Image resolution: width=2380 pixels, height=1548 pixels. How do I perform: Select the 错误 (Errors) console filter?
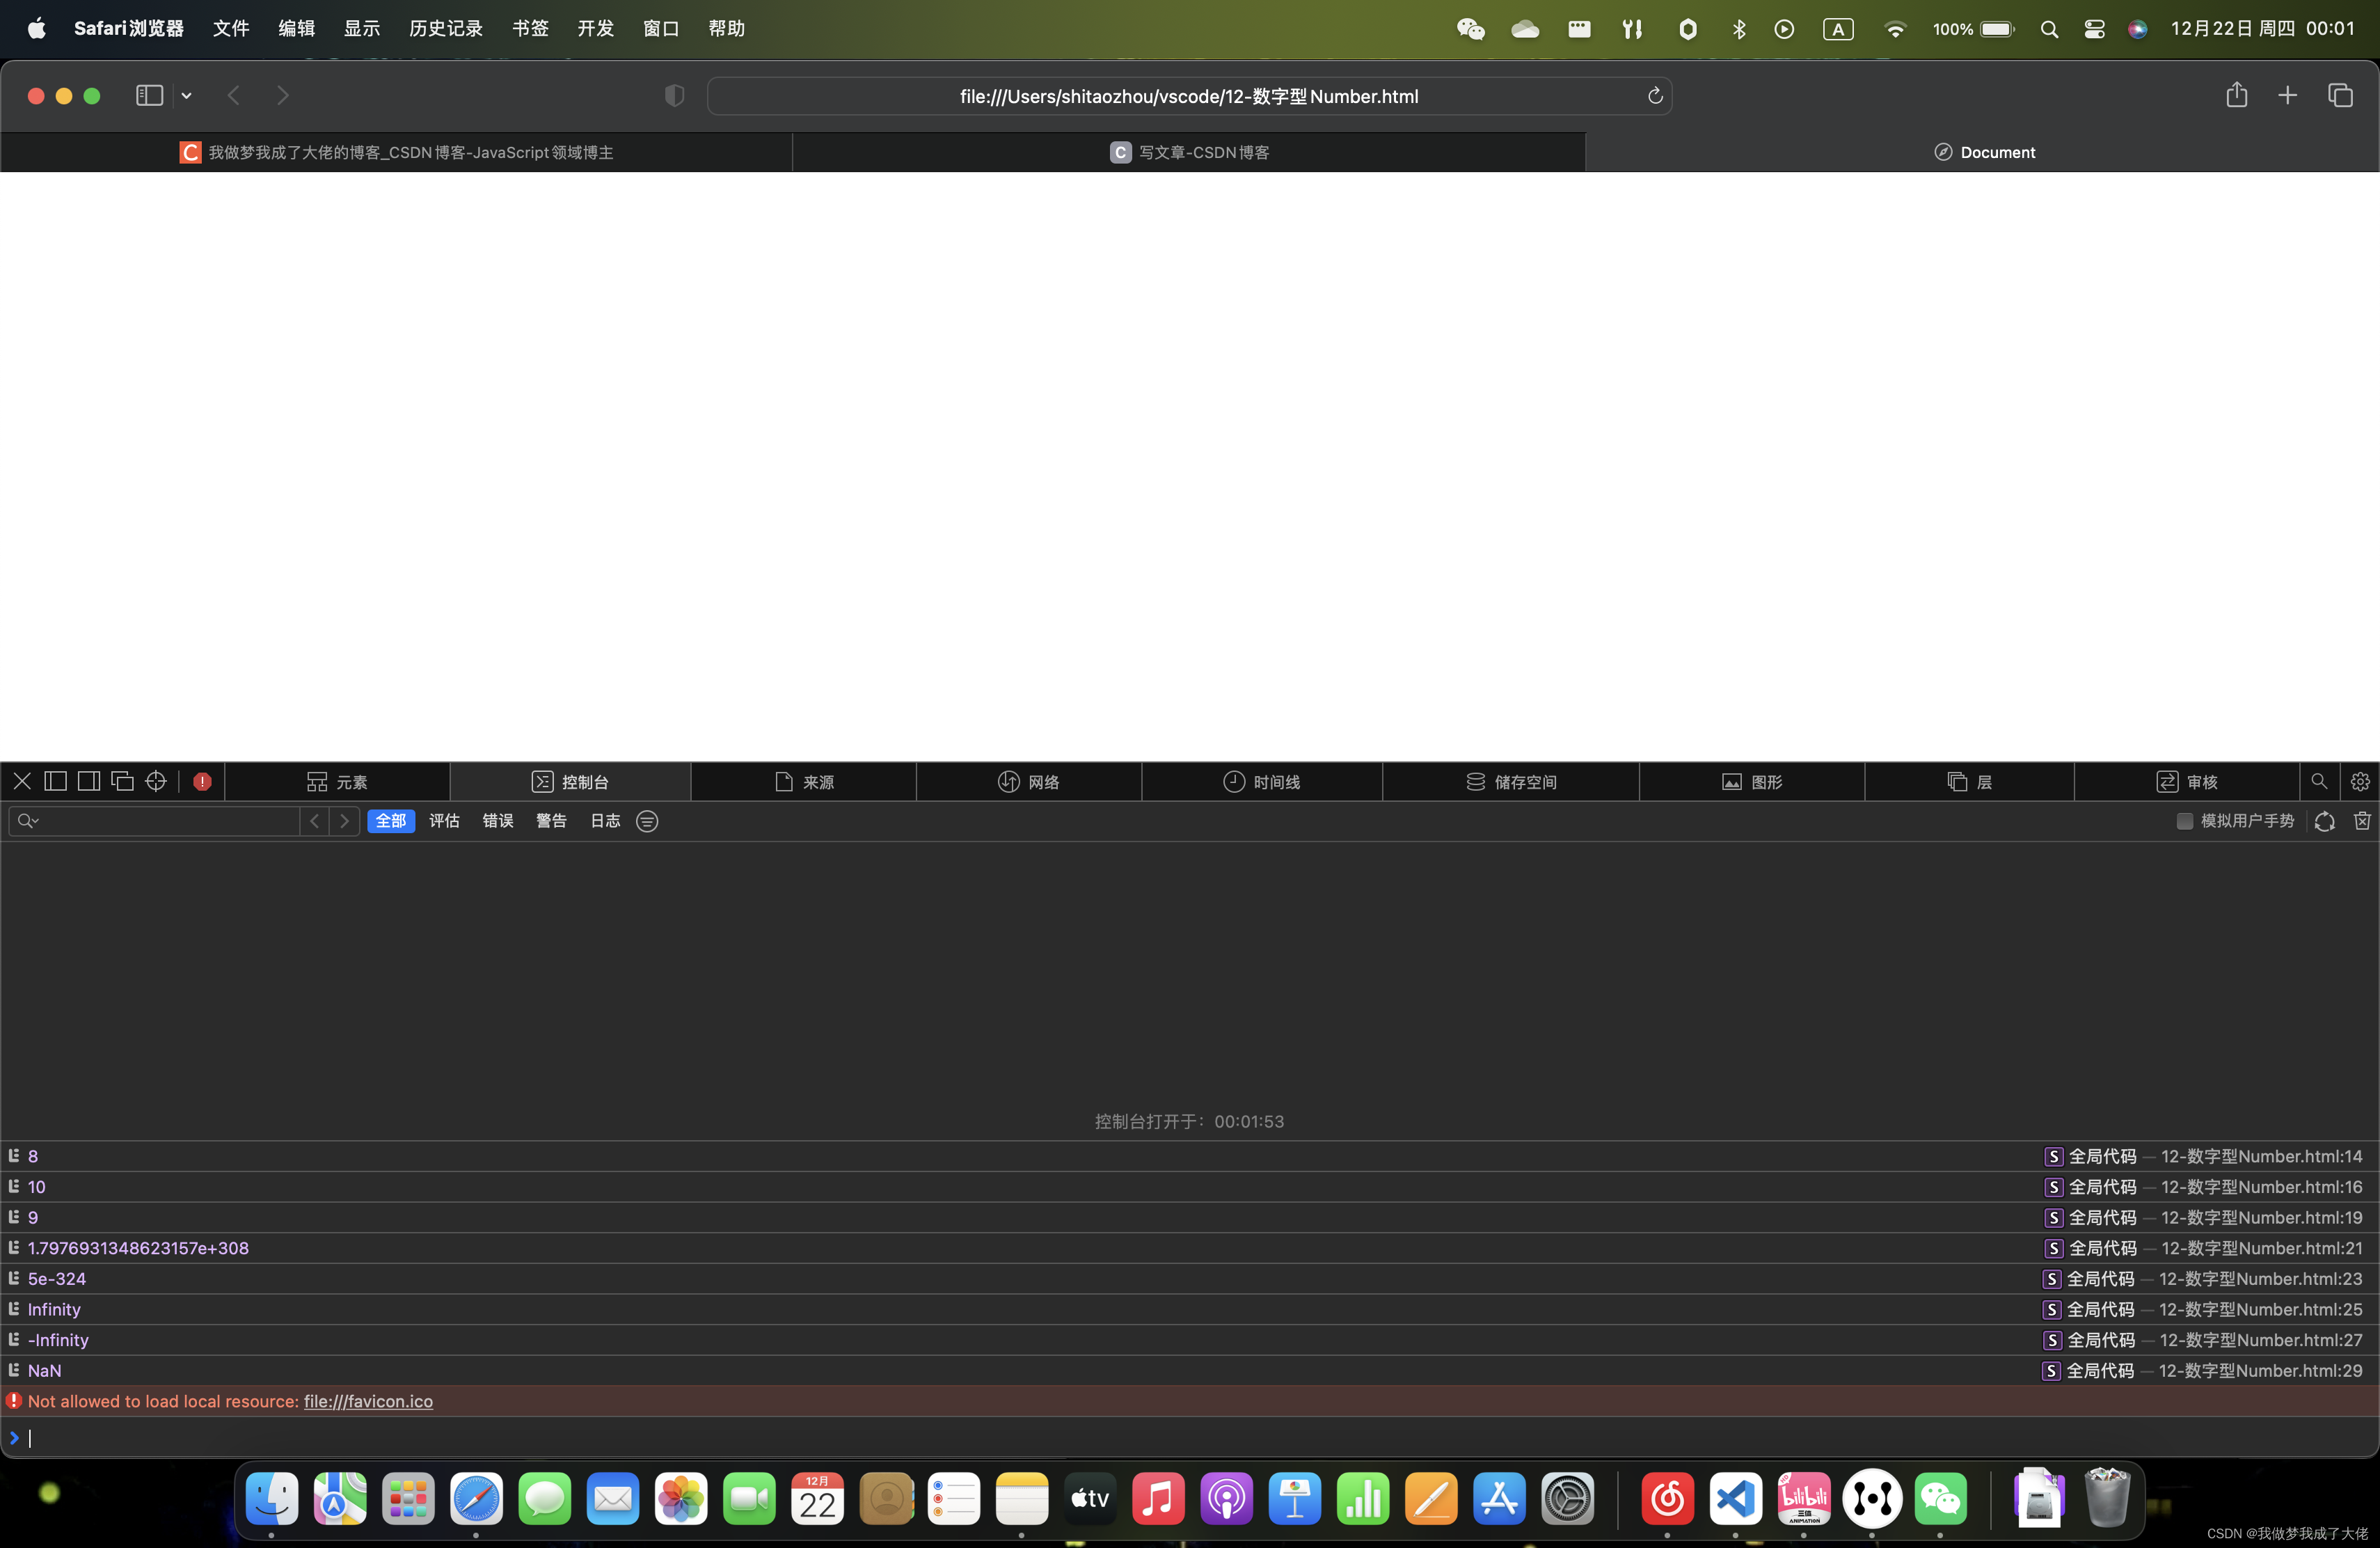click(x=498, y=821)
